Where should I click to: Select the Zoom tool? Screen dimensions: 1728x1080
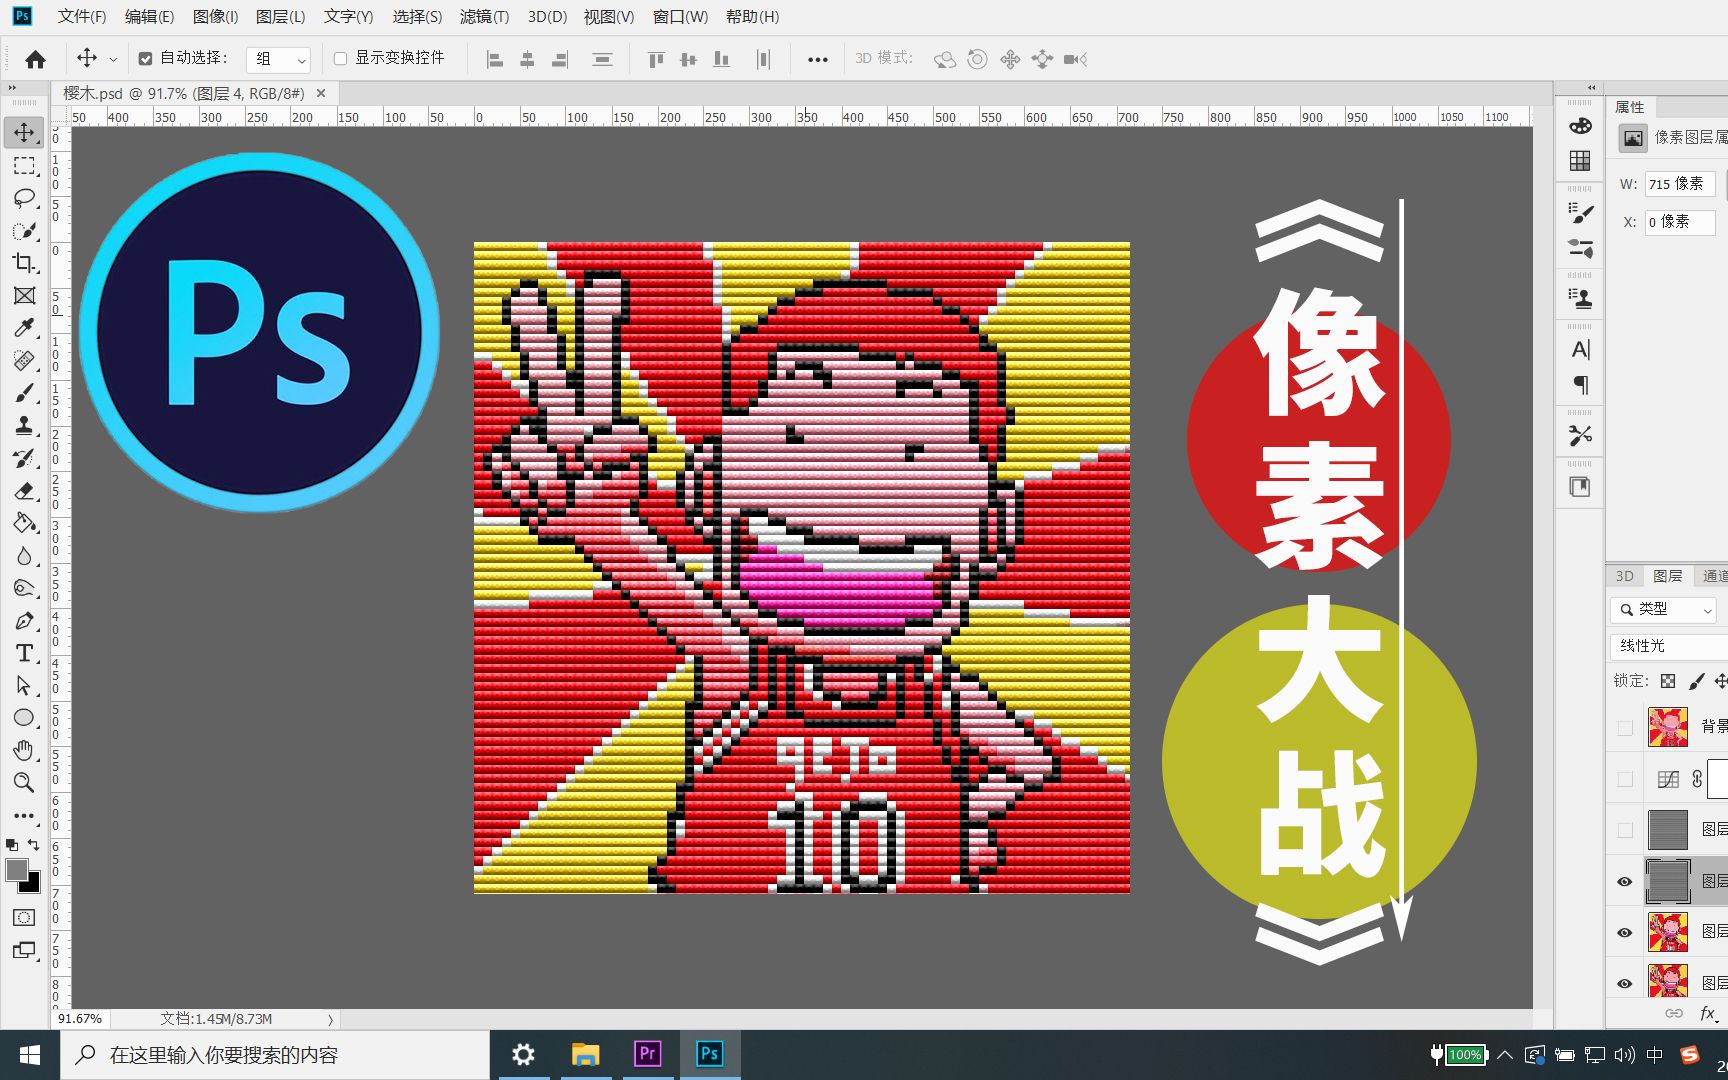24,783
